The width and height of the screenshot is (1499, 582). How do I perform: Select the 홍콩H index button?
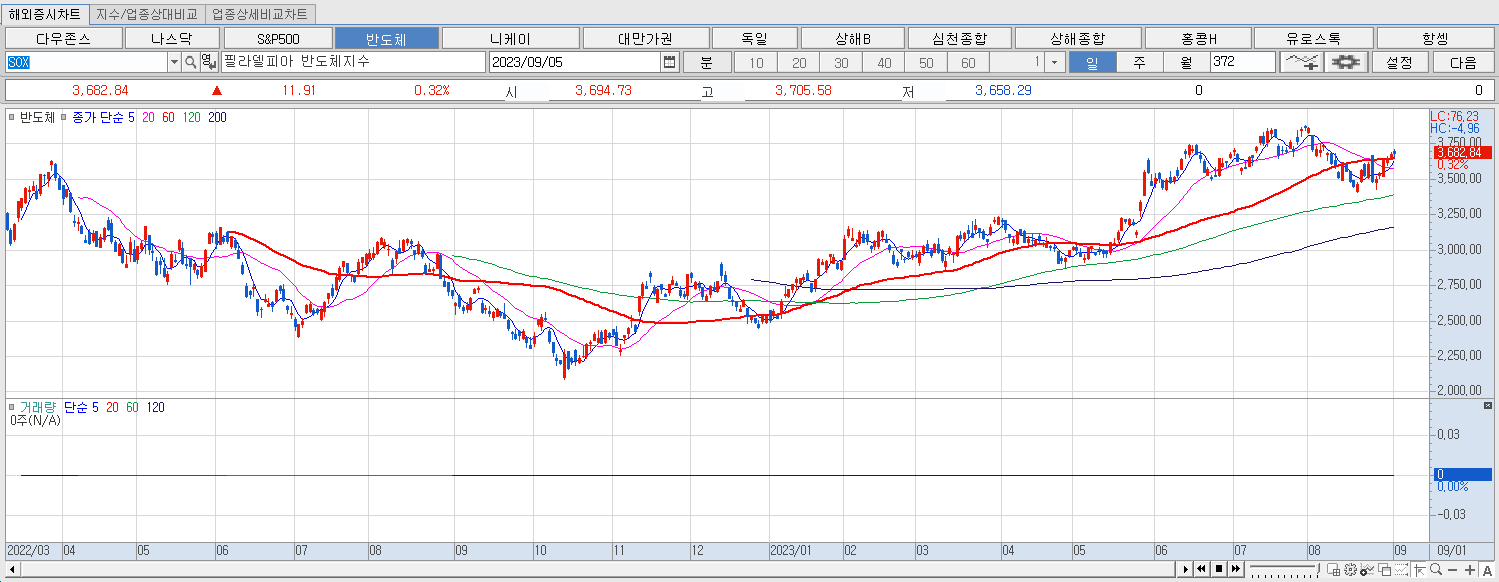point(1198,38)
